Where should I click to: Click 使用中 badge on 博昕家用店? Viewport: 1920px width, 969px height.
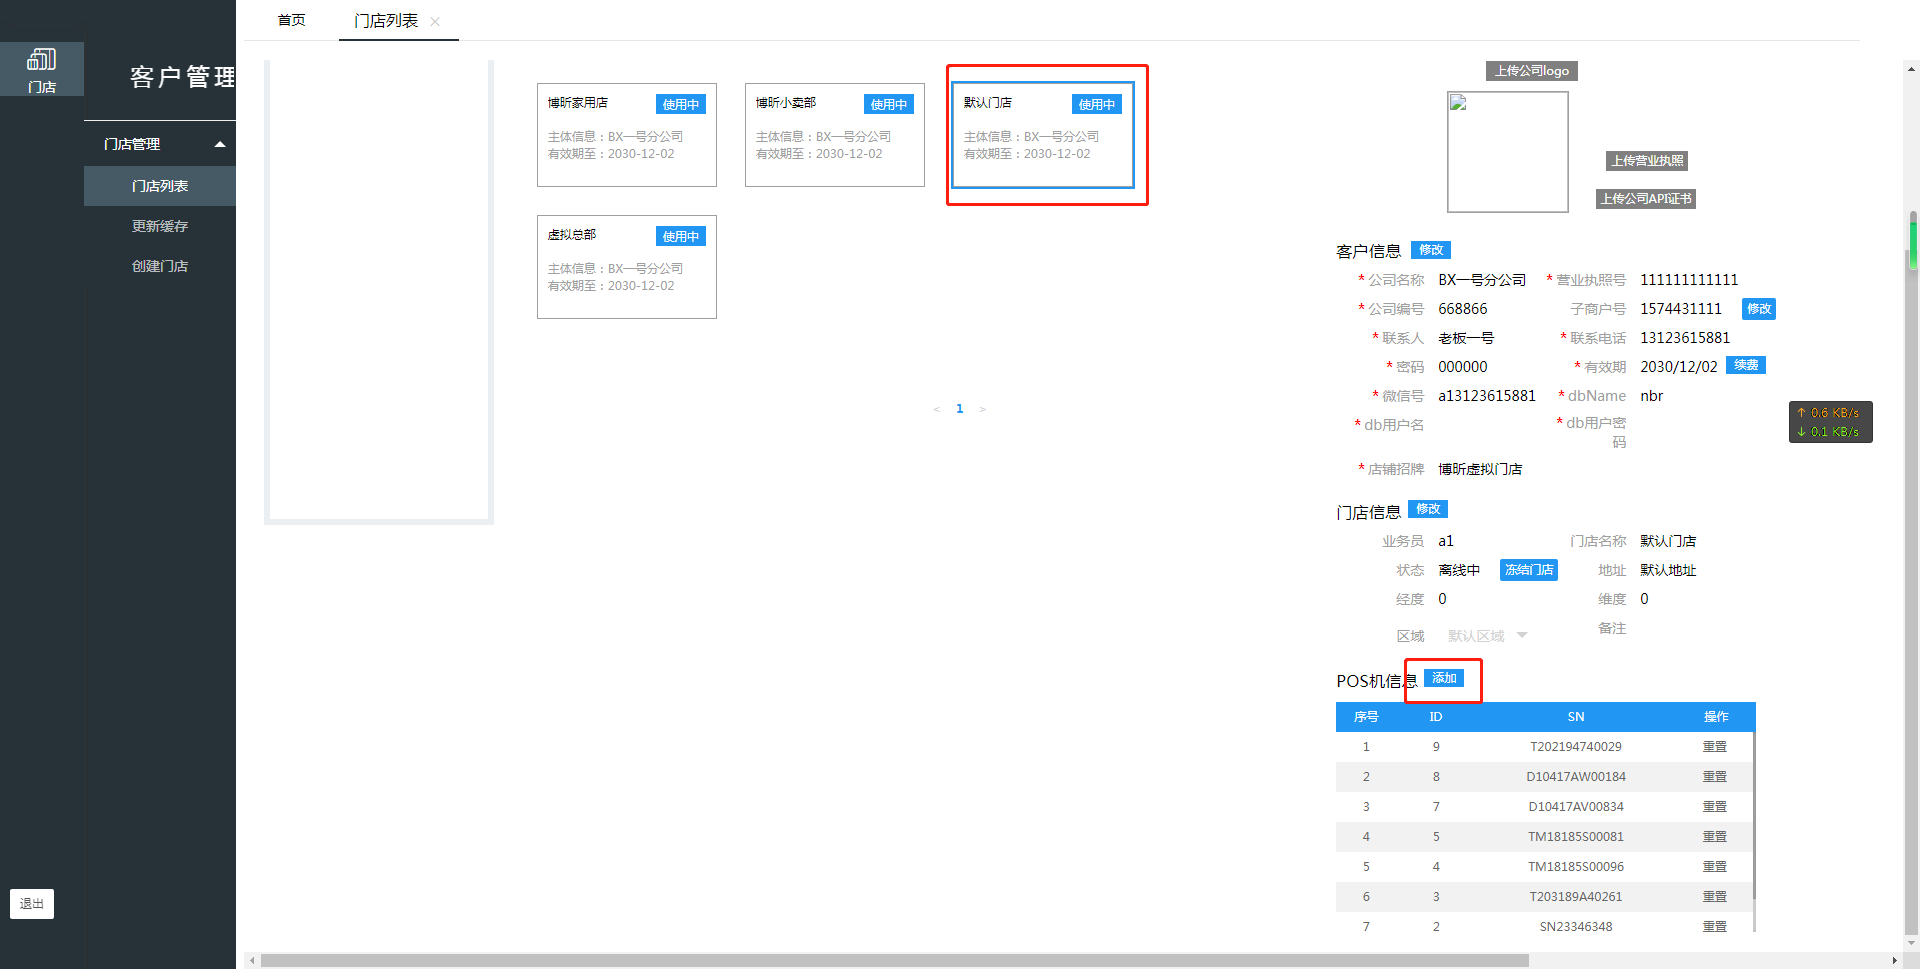click(x=681, y=104)
